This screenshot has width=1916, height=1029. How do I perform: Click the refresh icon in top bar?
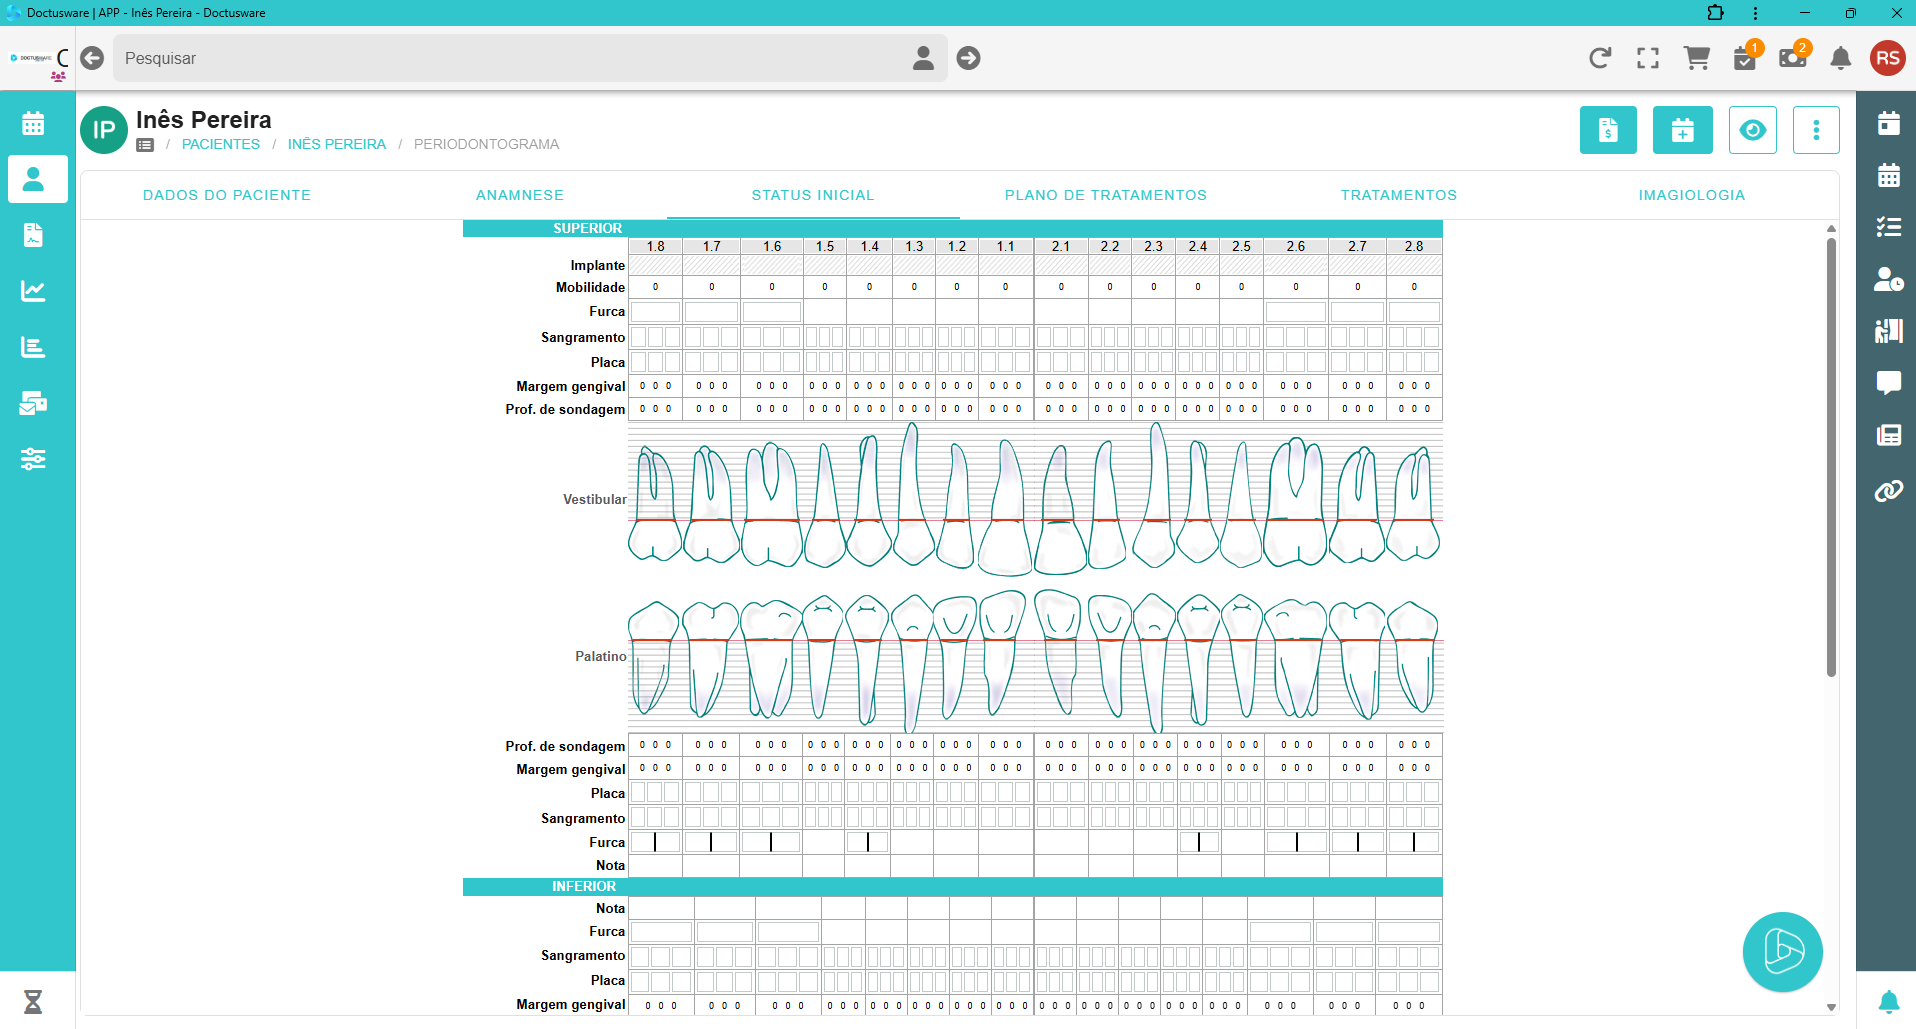(x=1600, y=58)
